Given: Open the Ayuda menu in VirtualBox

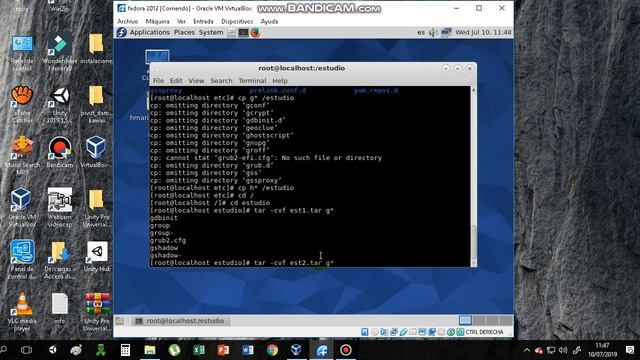Looking at the screenshot, I should [269, 21].
